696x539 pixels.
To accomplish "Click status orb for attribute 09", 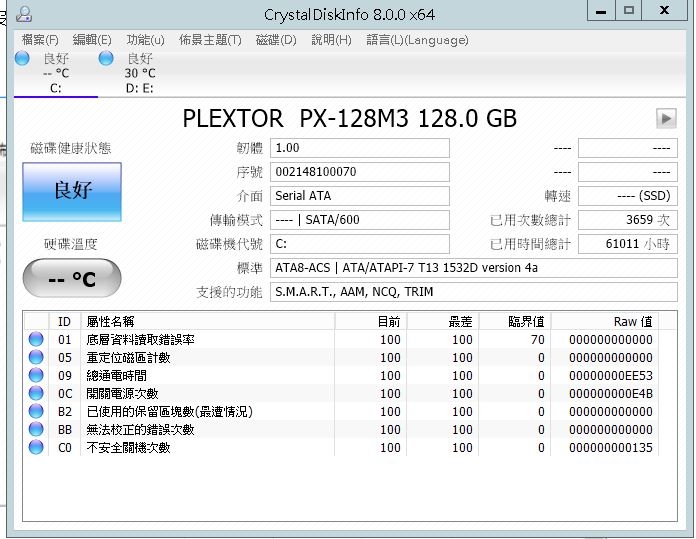I will [36, 375].
